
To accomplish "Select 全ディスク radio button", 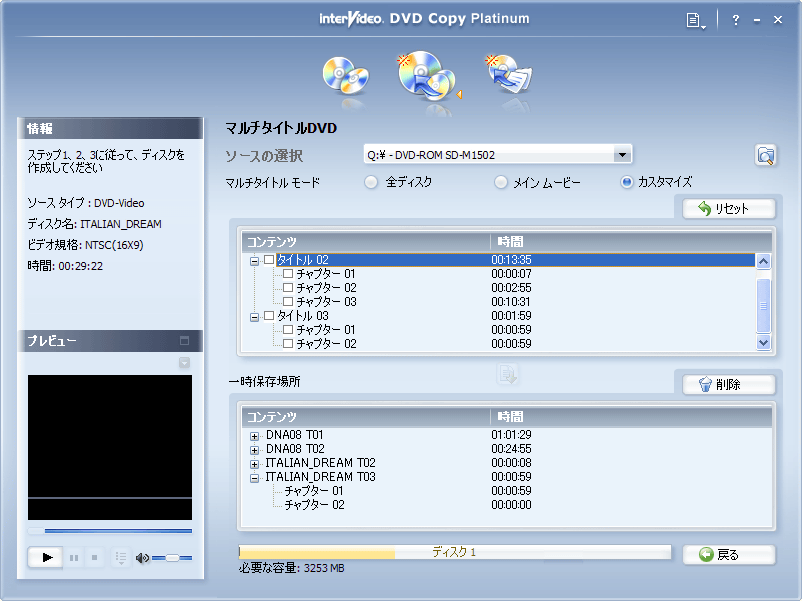I will [x=371, y=182].
